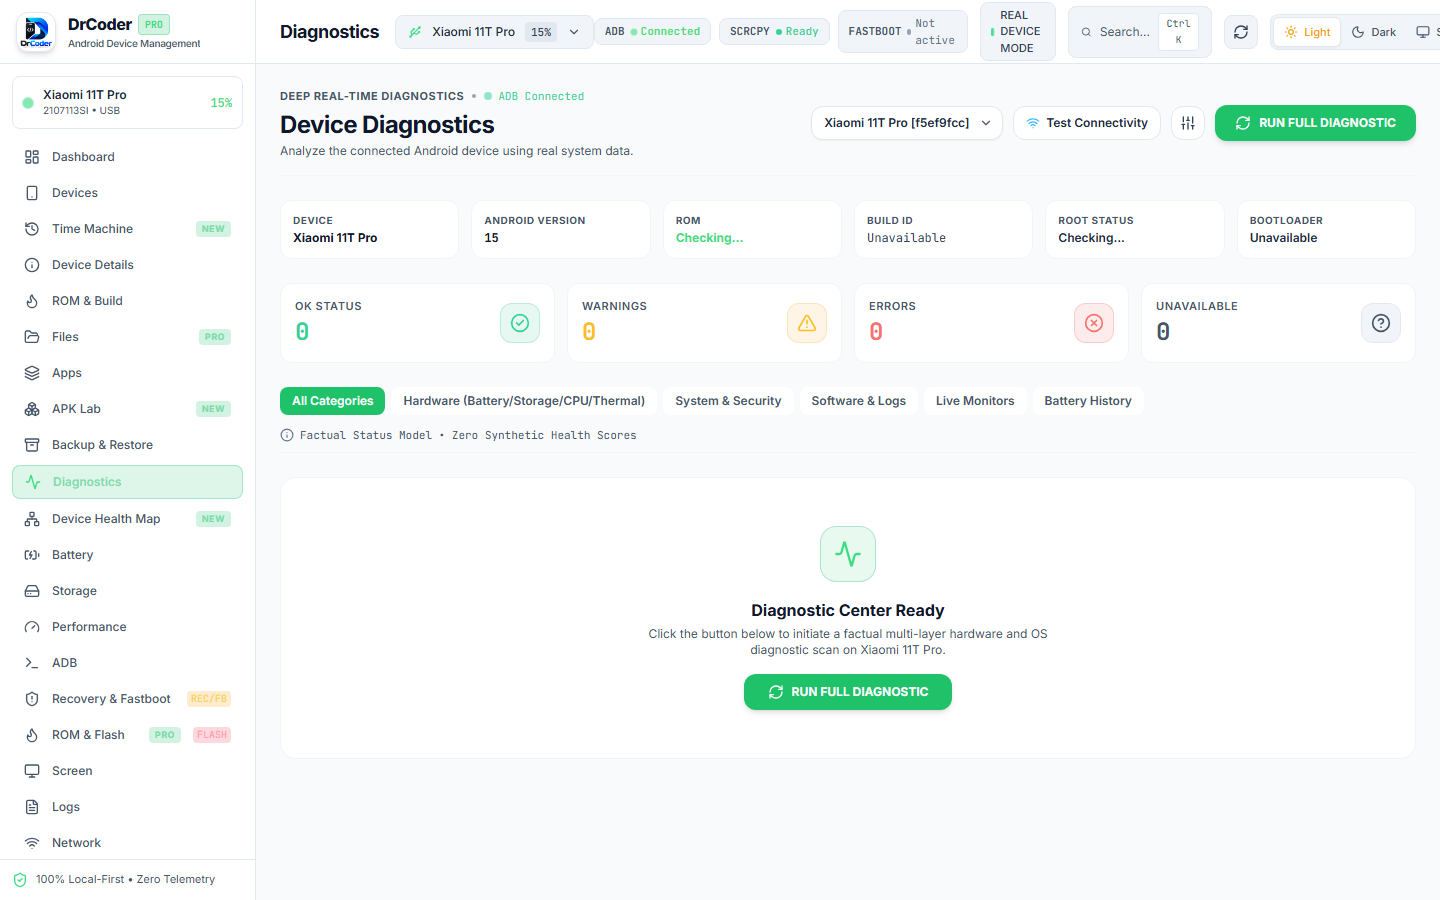This screenshot has height=900, width=1440.
Task: Select the All Categories tab
Action: click(332, 401)
